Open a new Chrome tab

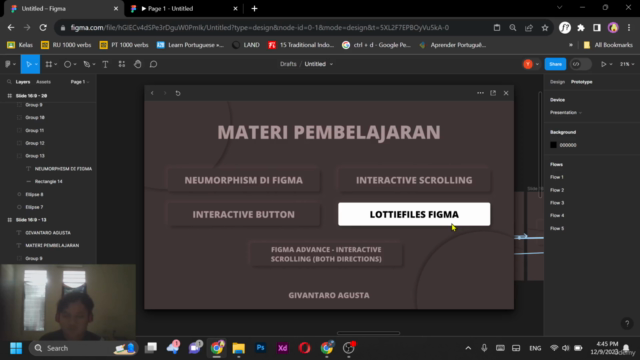click(x=254, y=9)
